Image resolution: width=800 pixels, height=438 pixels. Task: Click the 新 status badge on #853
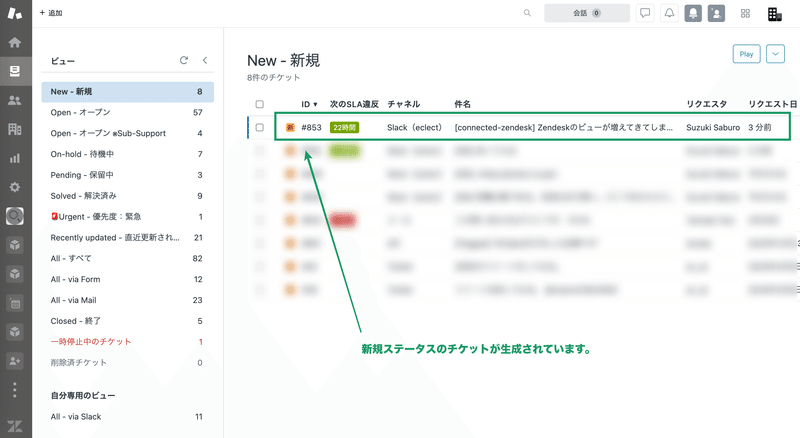290,128
